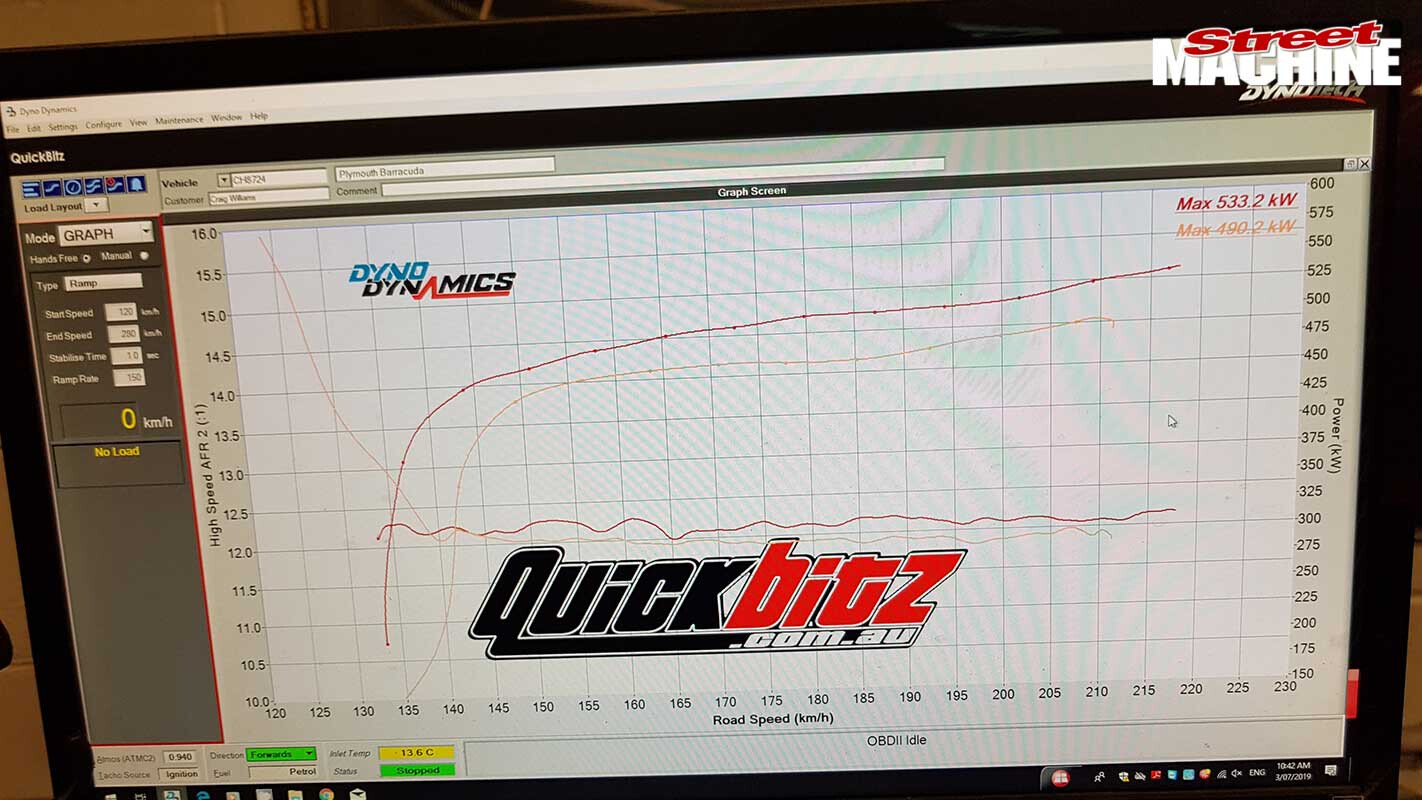Click the cloud sync tray icon

point(1140,776)
